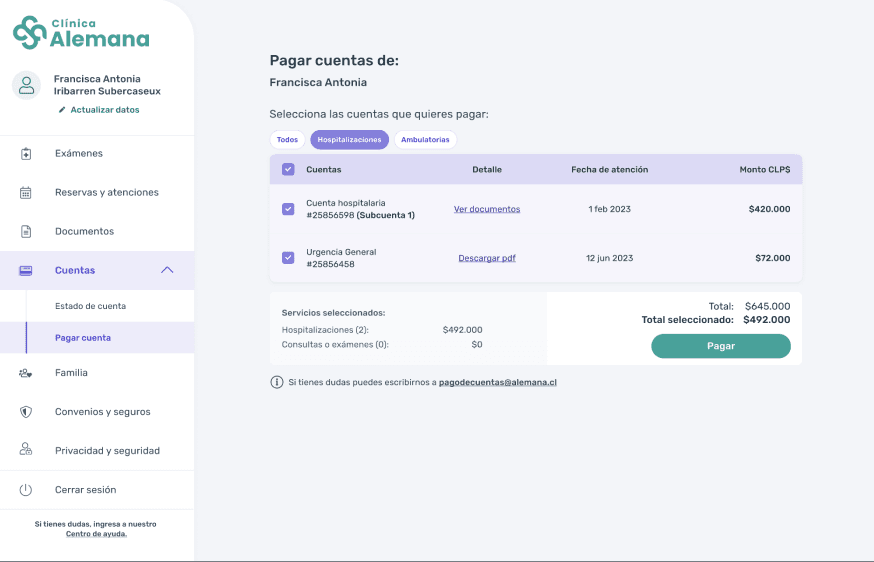Open the Ver documentos link
874x562 pixels.
click(487, 209)
